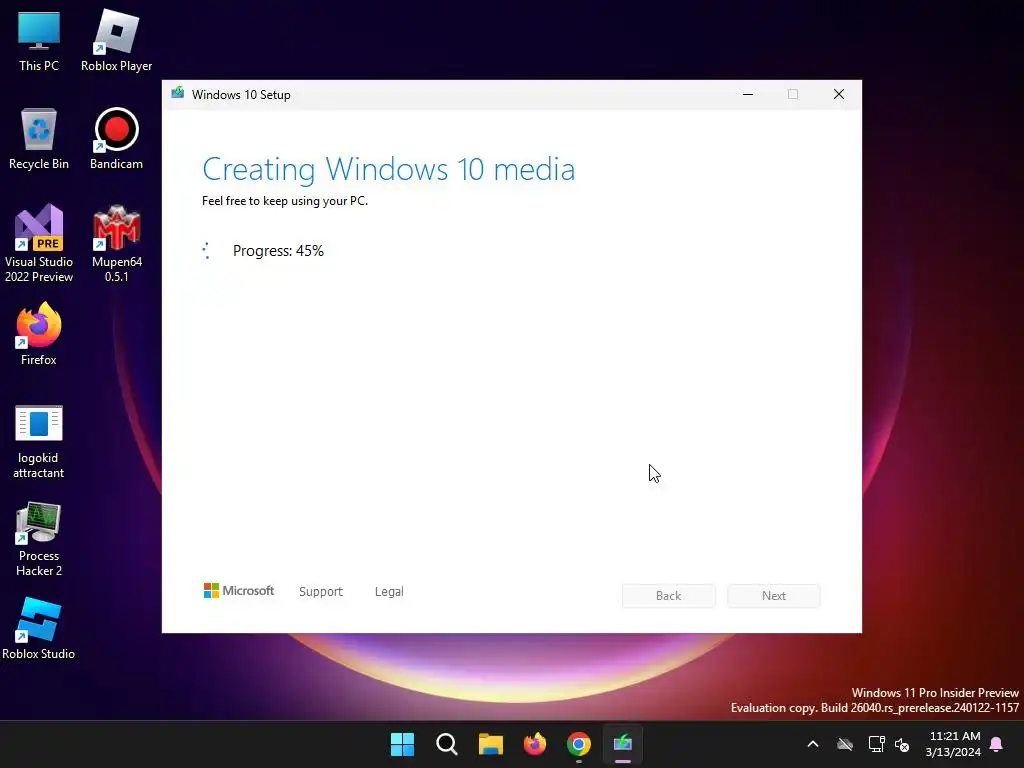Select Firefox desktop shortcut
The image size is (1024, 768).
click(x=39, y=334)
